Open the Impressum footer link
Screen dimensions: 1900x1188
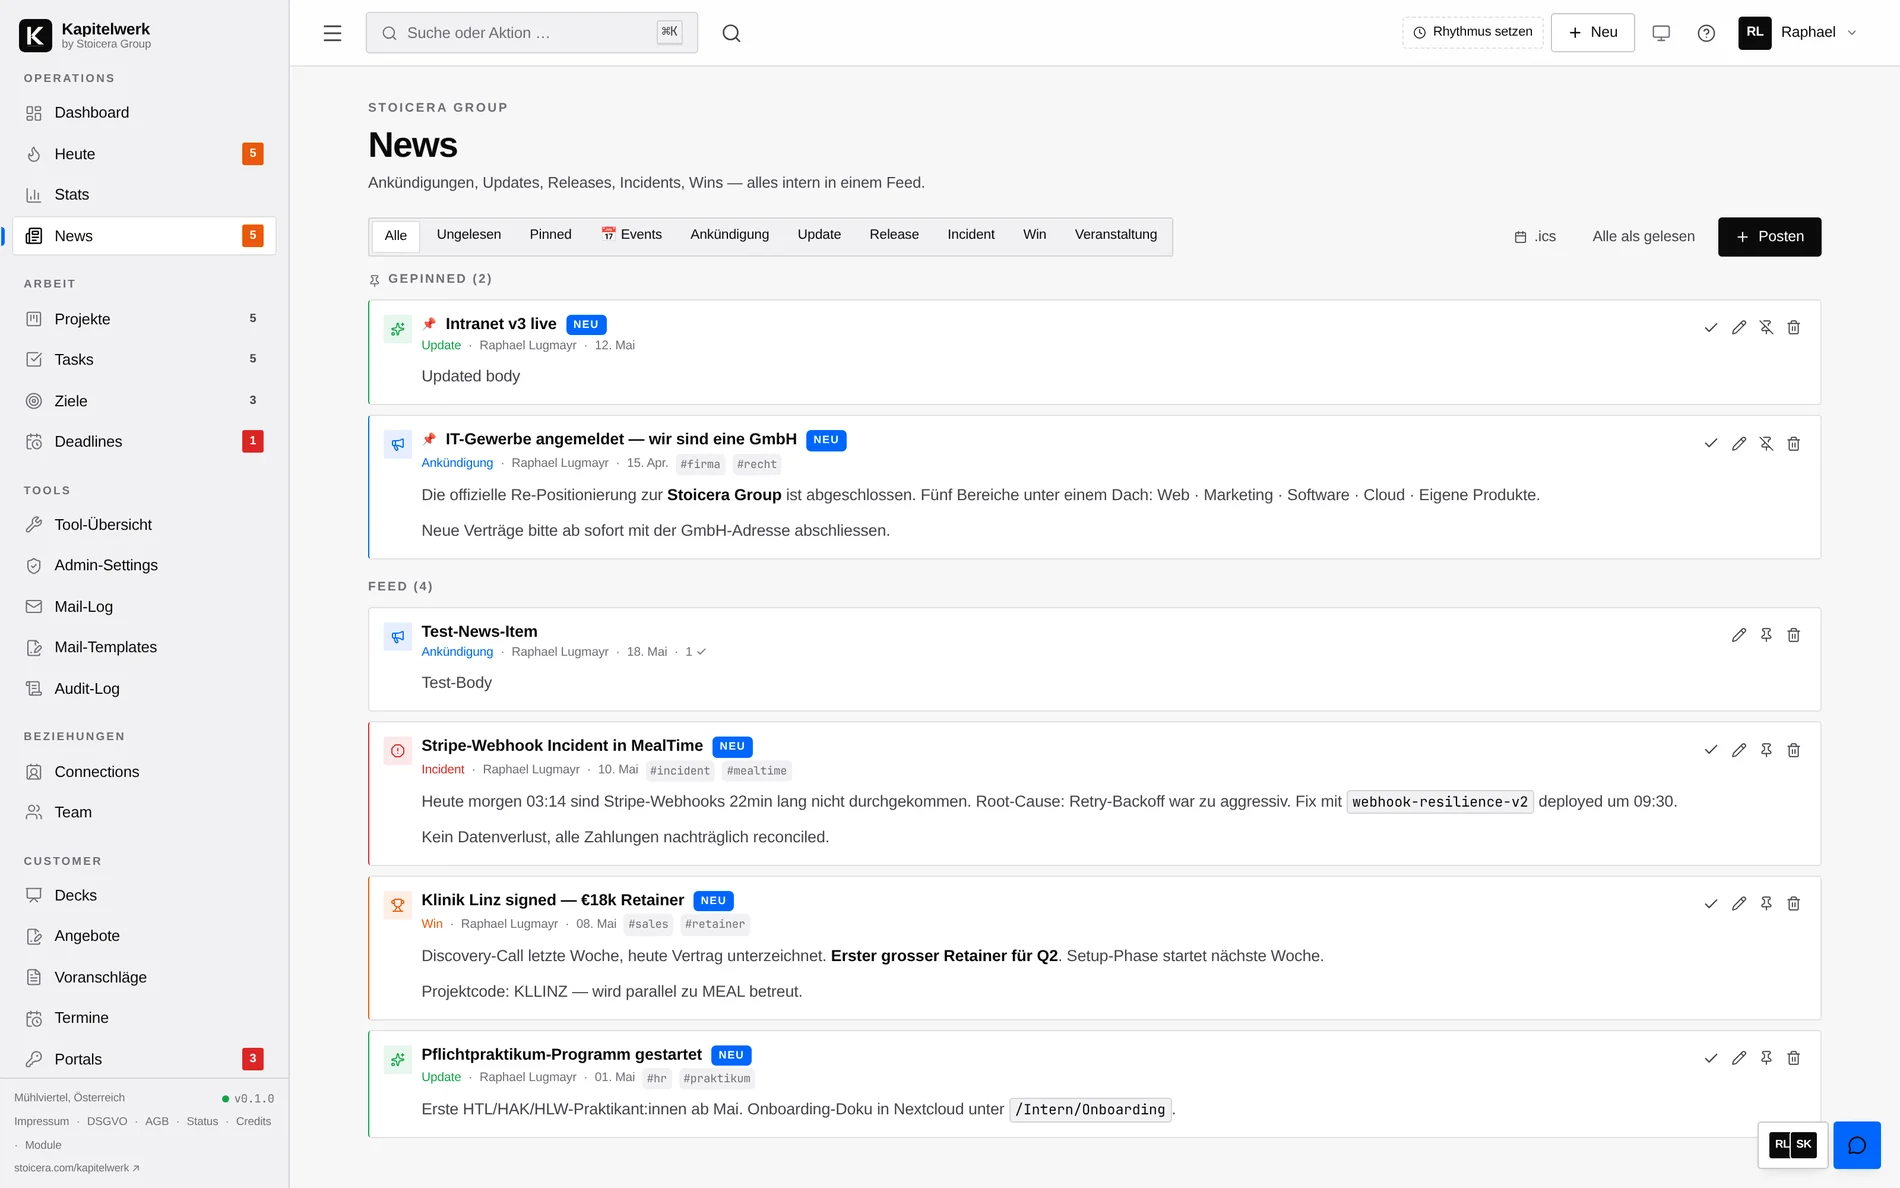point(42,1122)
